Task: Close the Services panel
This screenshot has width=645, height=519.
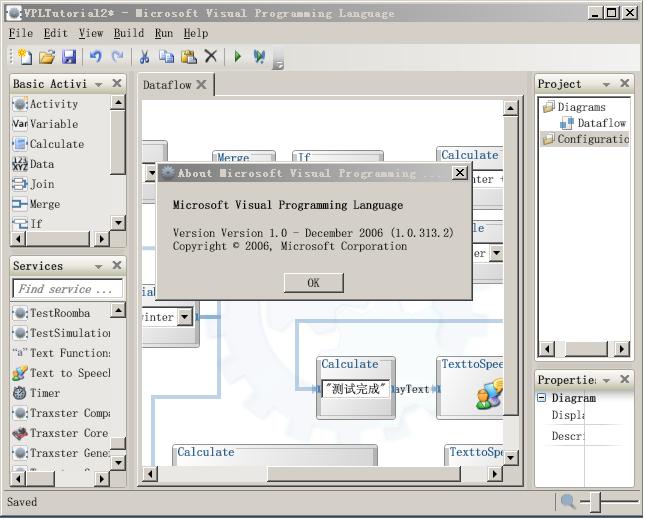Action: 117,265
